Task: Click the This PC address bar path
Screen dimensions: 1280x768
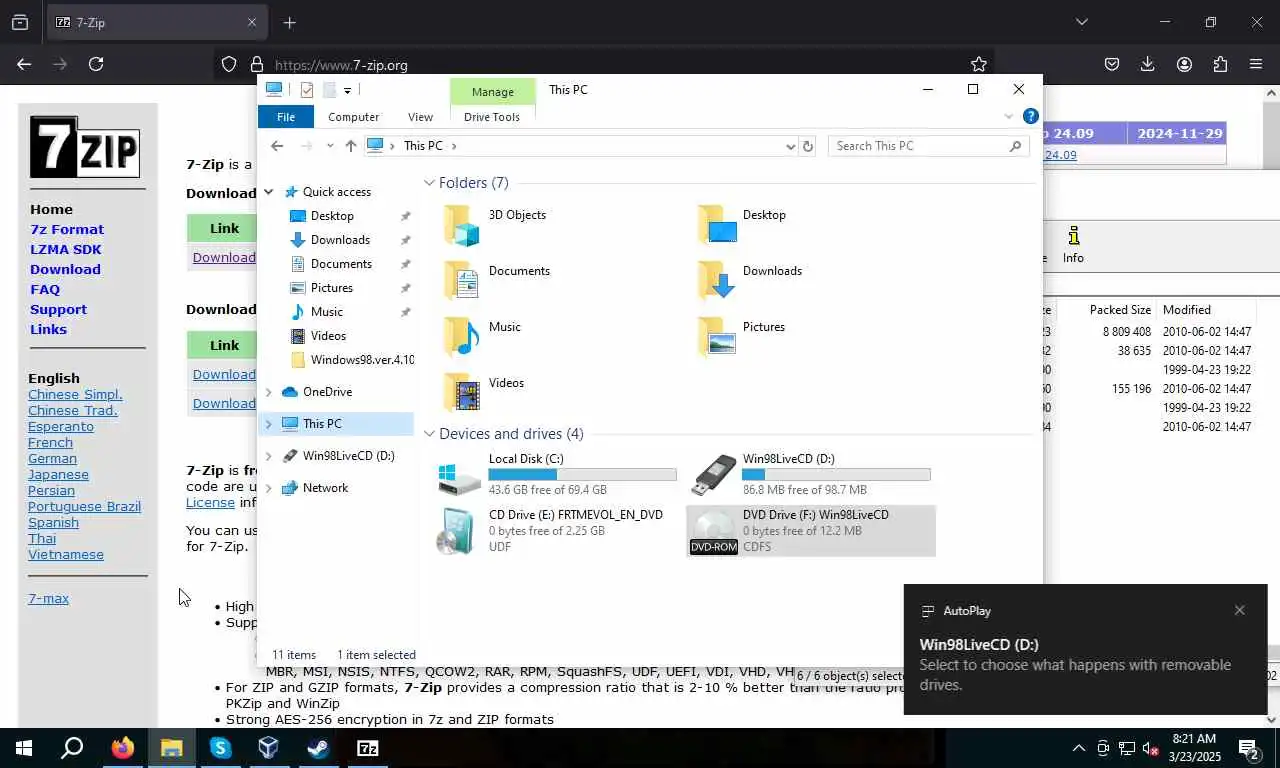Action: (x=424, y=146)
